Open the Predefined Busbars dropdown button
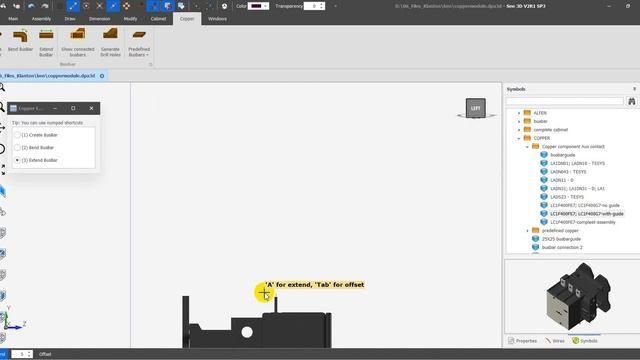Screen dimensions: 640x360 (139, 41)
